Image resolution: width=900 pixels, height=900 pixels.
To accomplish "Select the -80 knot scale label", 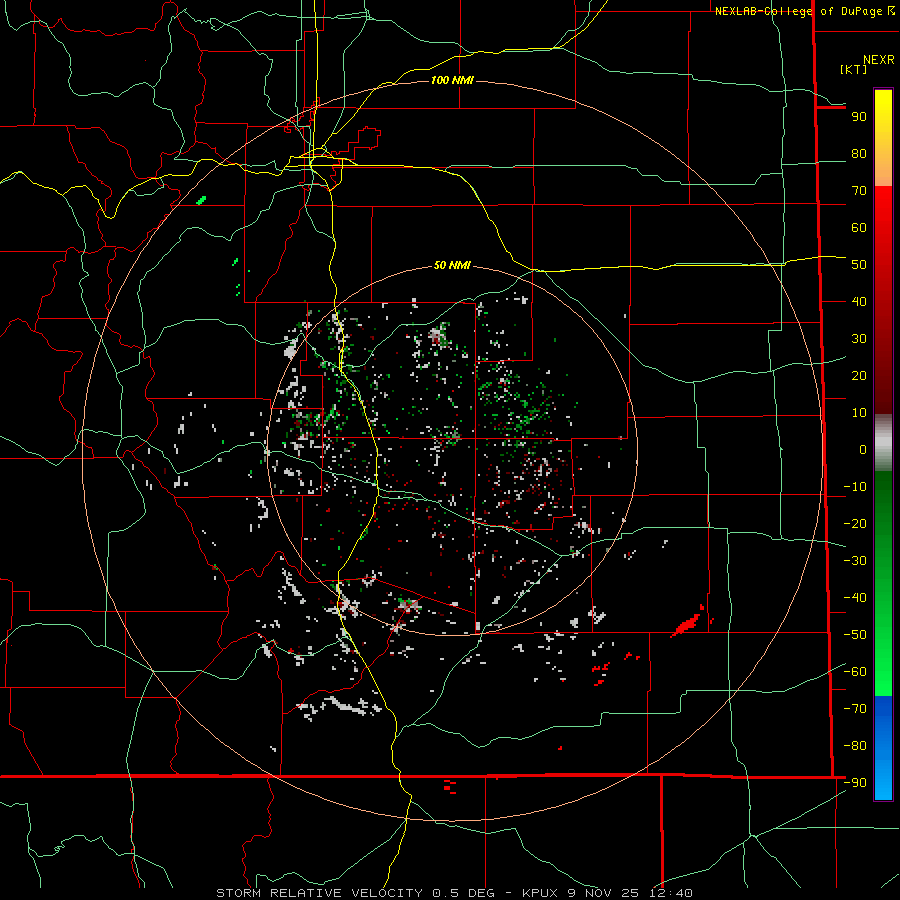I will click(855, 746).
